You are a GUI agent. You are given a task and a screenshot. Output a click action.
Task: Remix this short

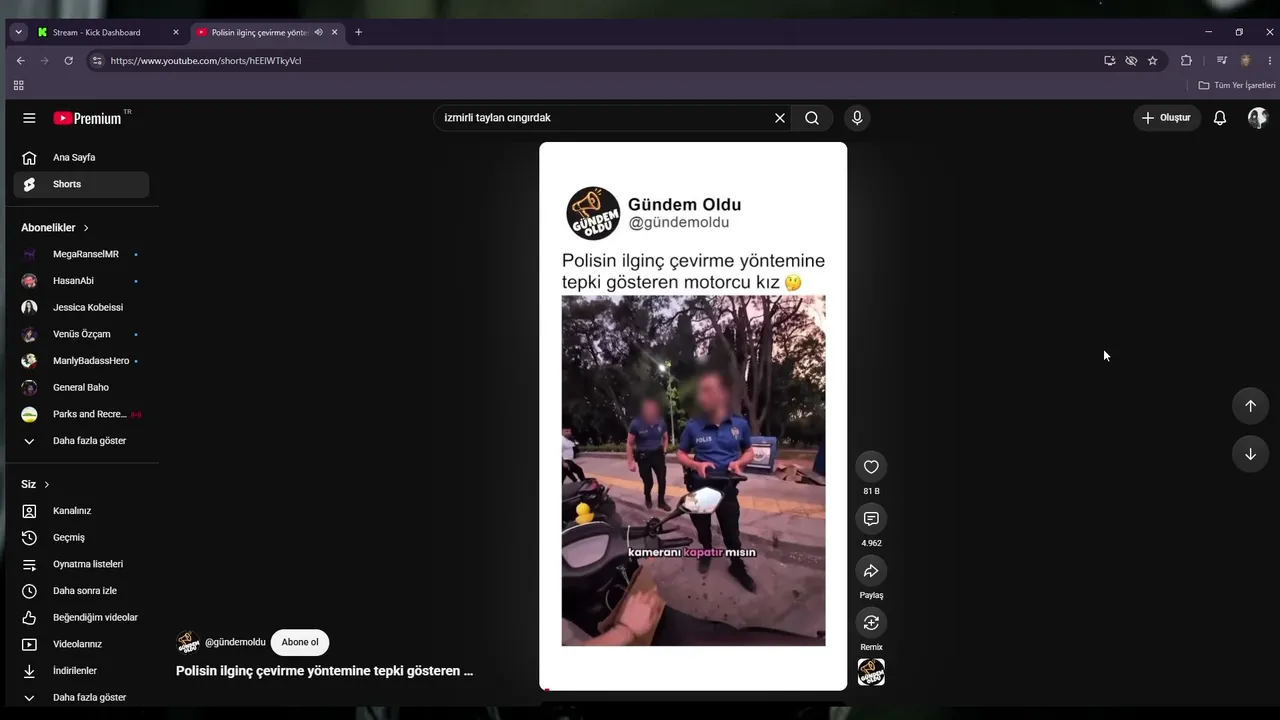click(871, 623)
